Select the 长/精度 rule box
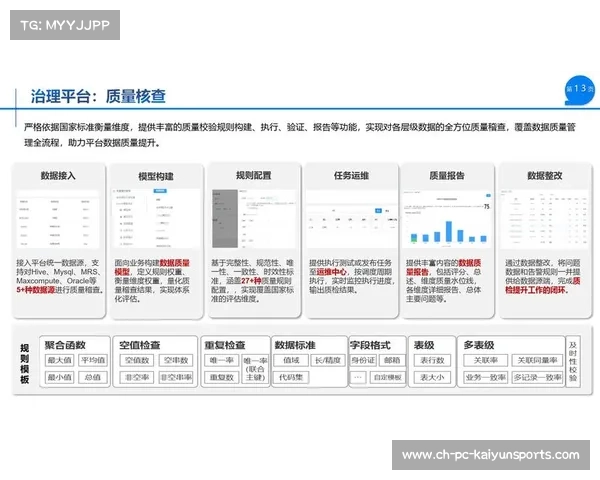 pos(328,360)
